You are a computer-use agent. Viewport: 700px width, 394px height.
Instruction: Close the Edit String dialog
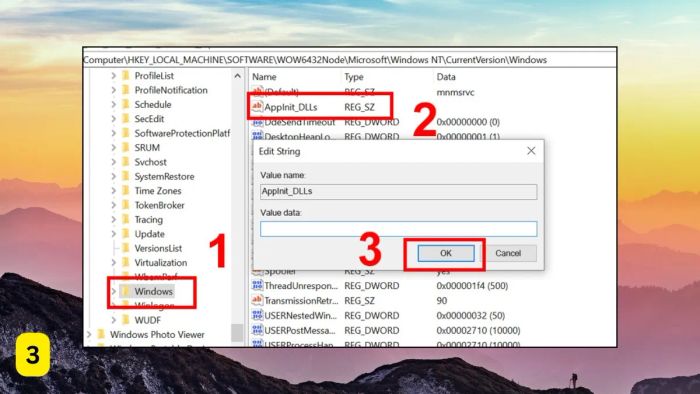[531, 151]
